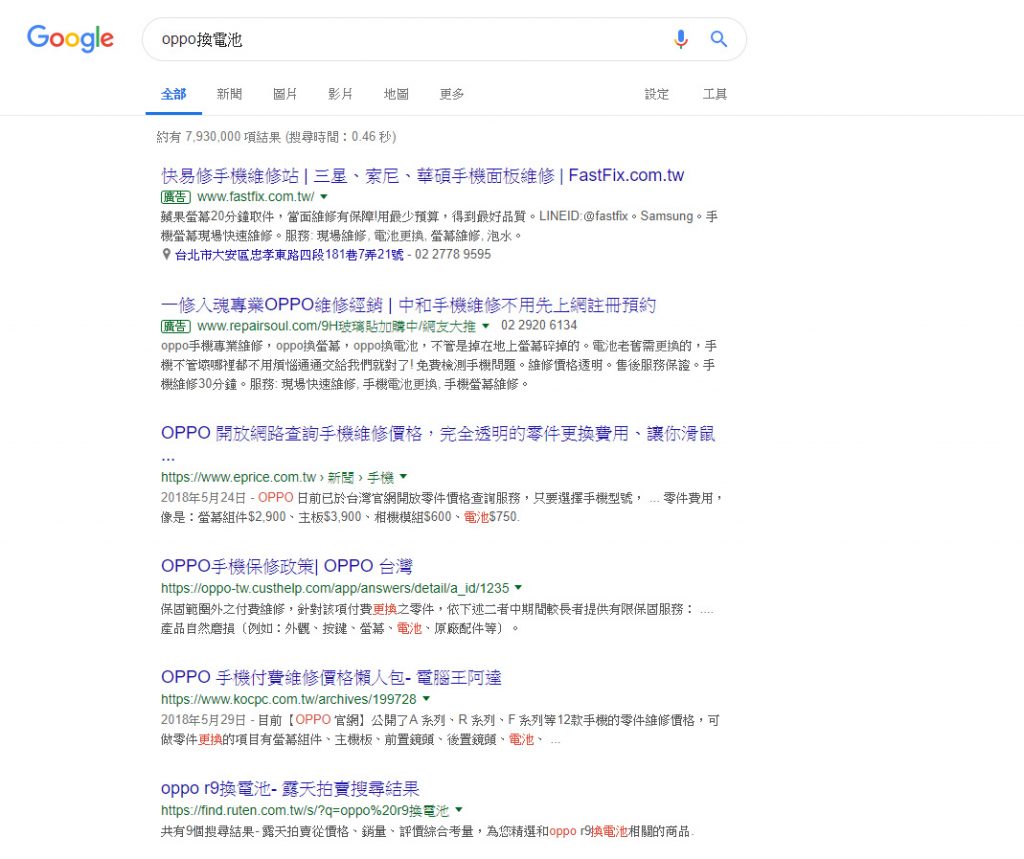Switch to the 圖片 tab

pyautogui.click(x=285, y=94)
